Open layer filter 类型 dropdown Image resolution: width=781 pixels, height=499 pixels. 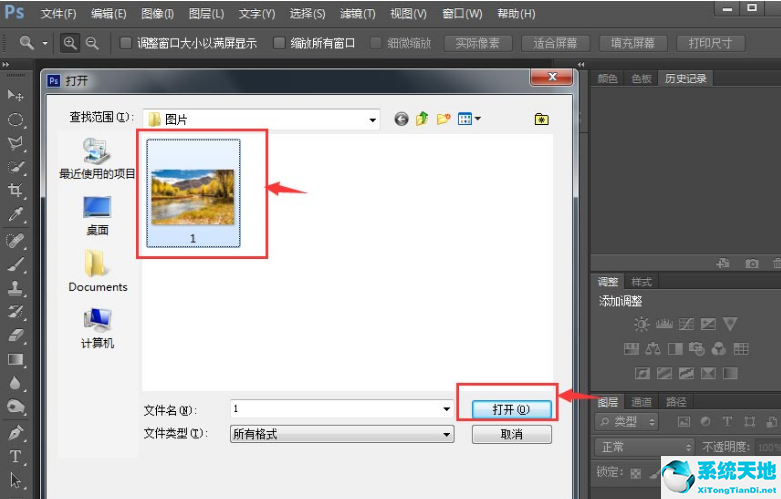627,422
